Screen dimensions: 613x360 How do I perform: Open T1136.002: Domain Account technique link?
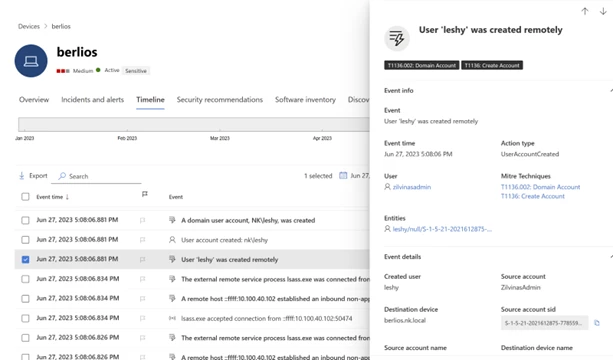540,187
